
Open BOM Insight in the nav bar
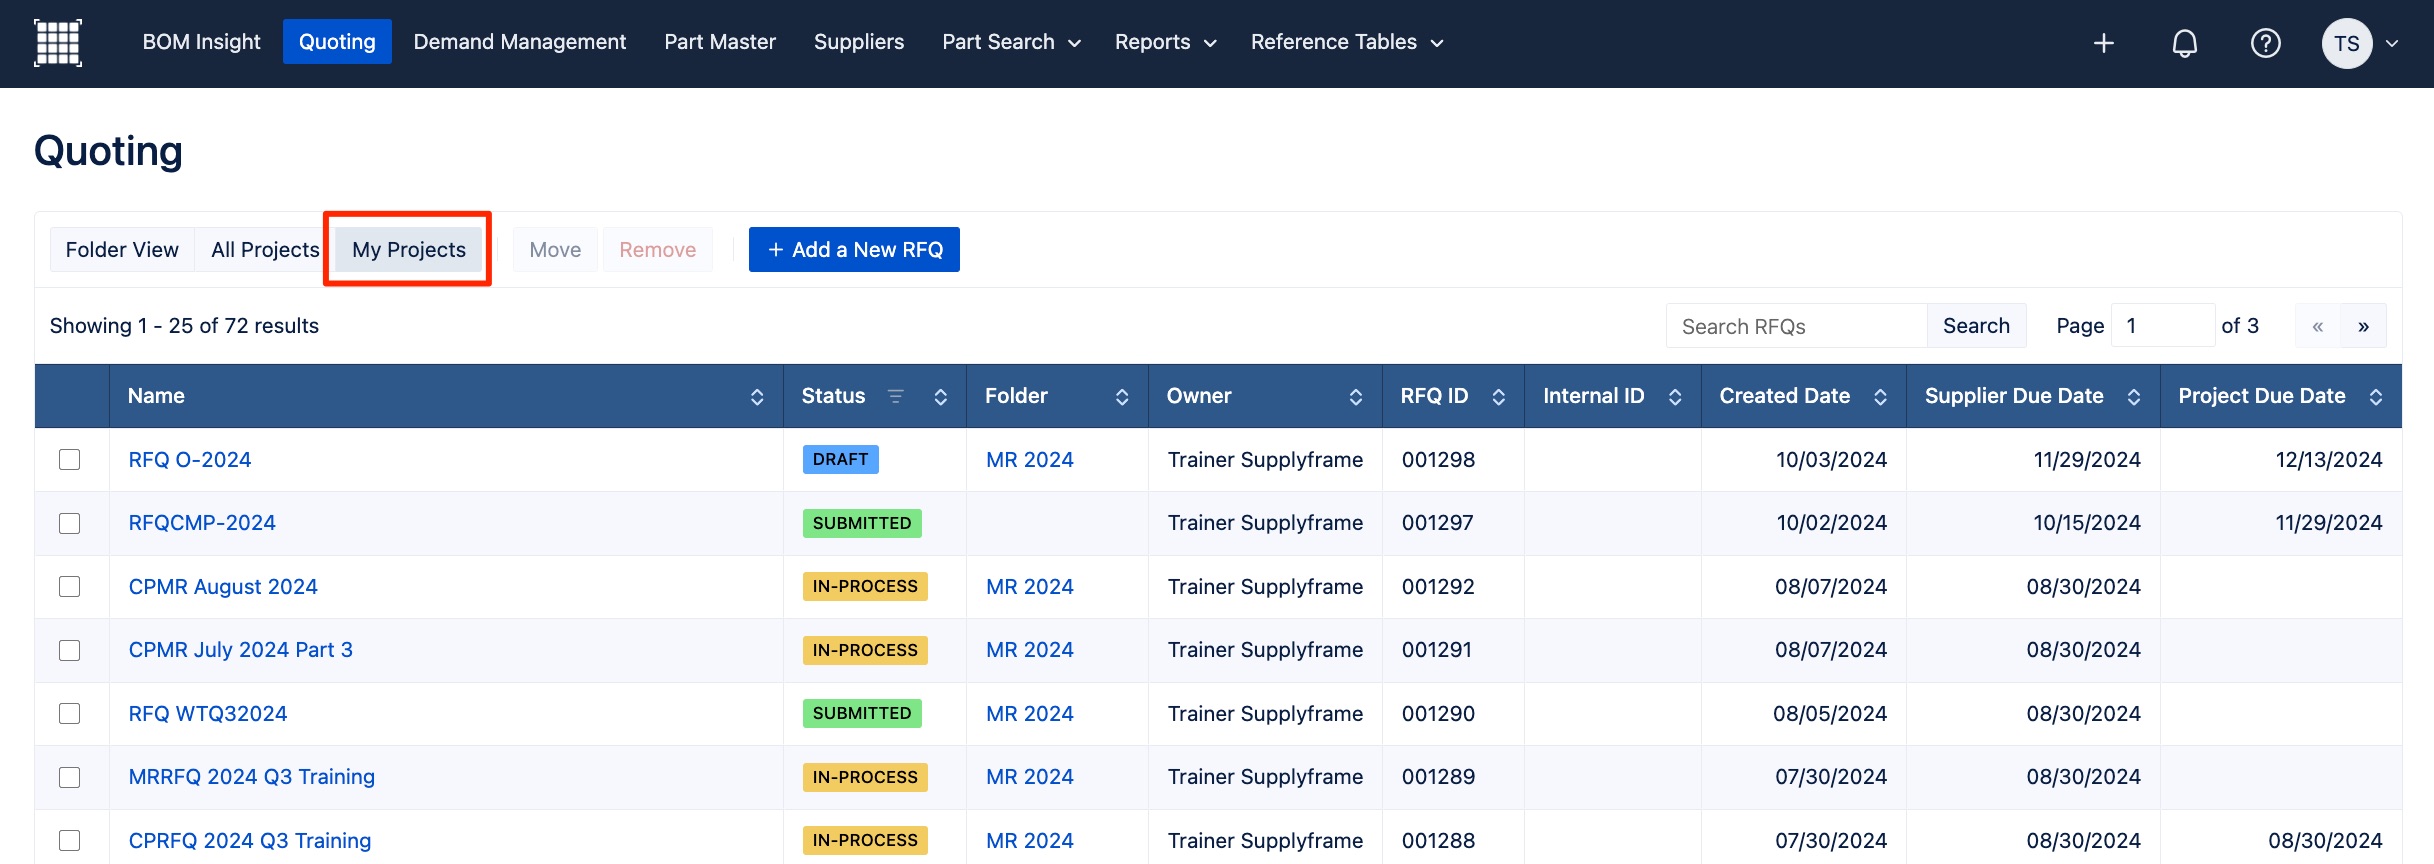(x=201, y=42)
